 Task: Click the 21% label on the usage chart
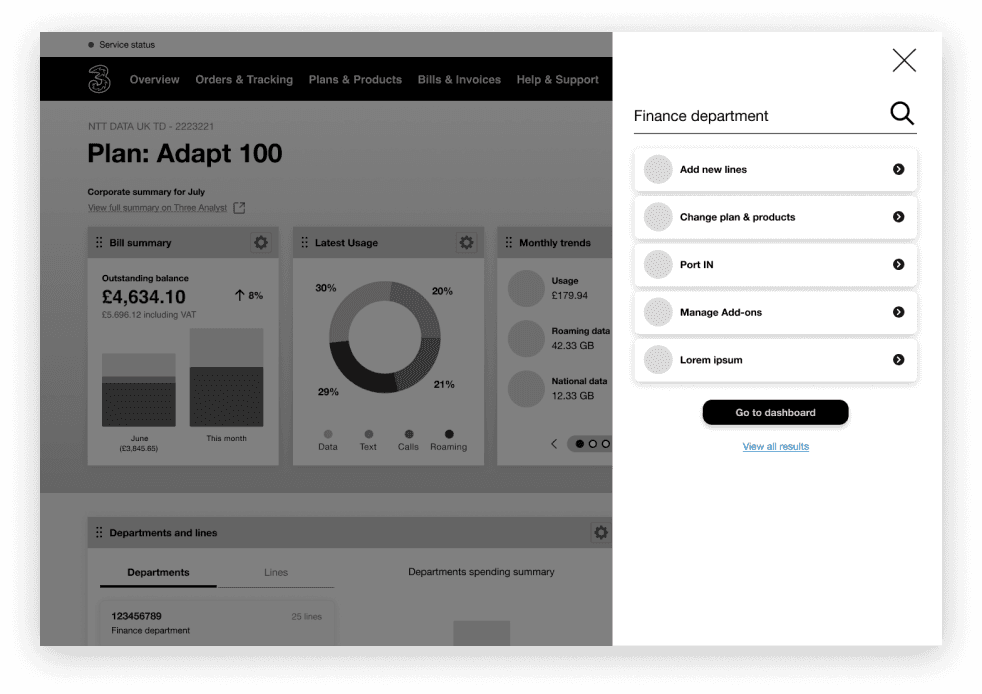point(444,385)
